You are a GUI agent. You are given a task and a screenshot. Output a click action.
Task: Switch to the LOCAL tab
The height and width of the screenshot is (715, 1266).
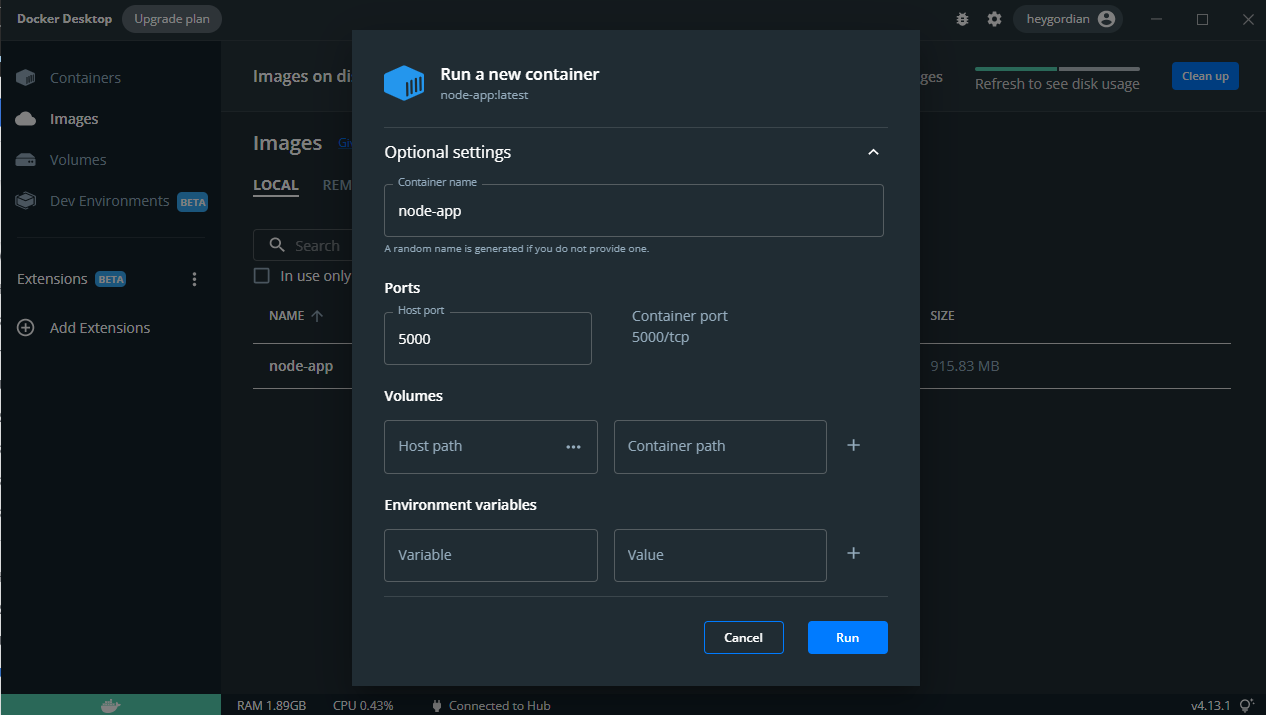click(276, 186)
